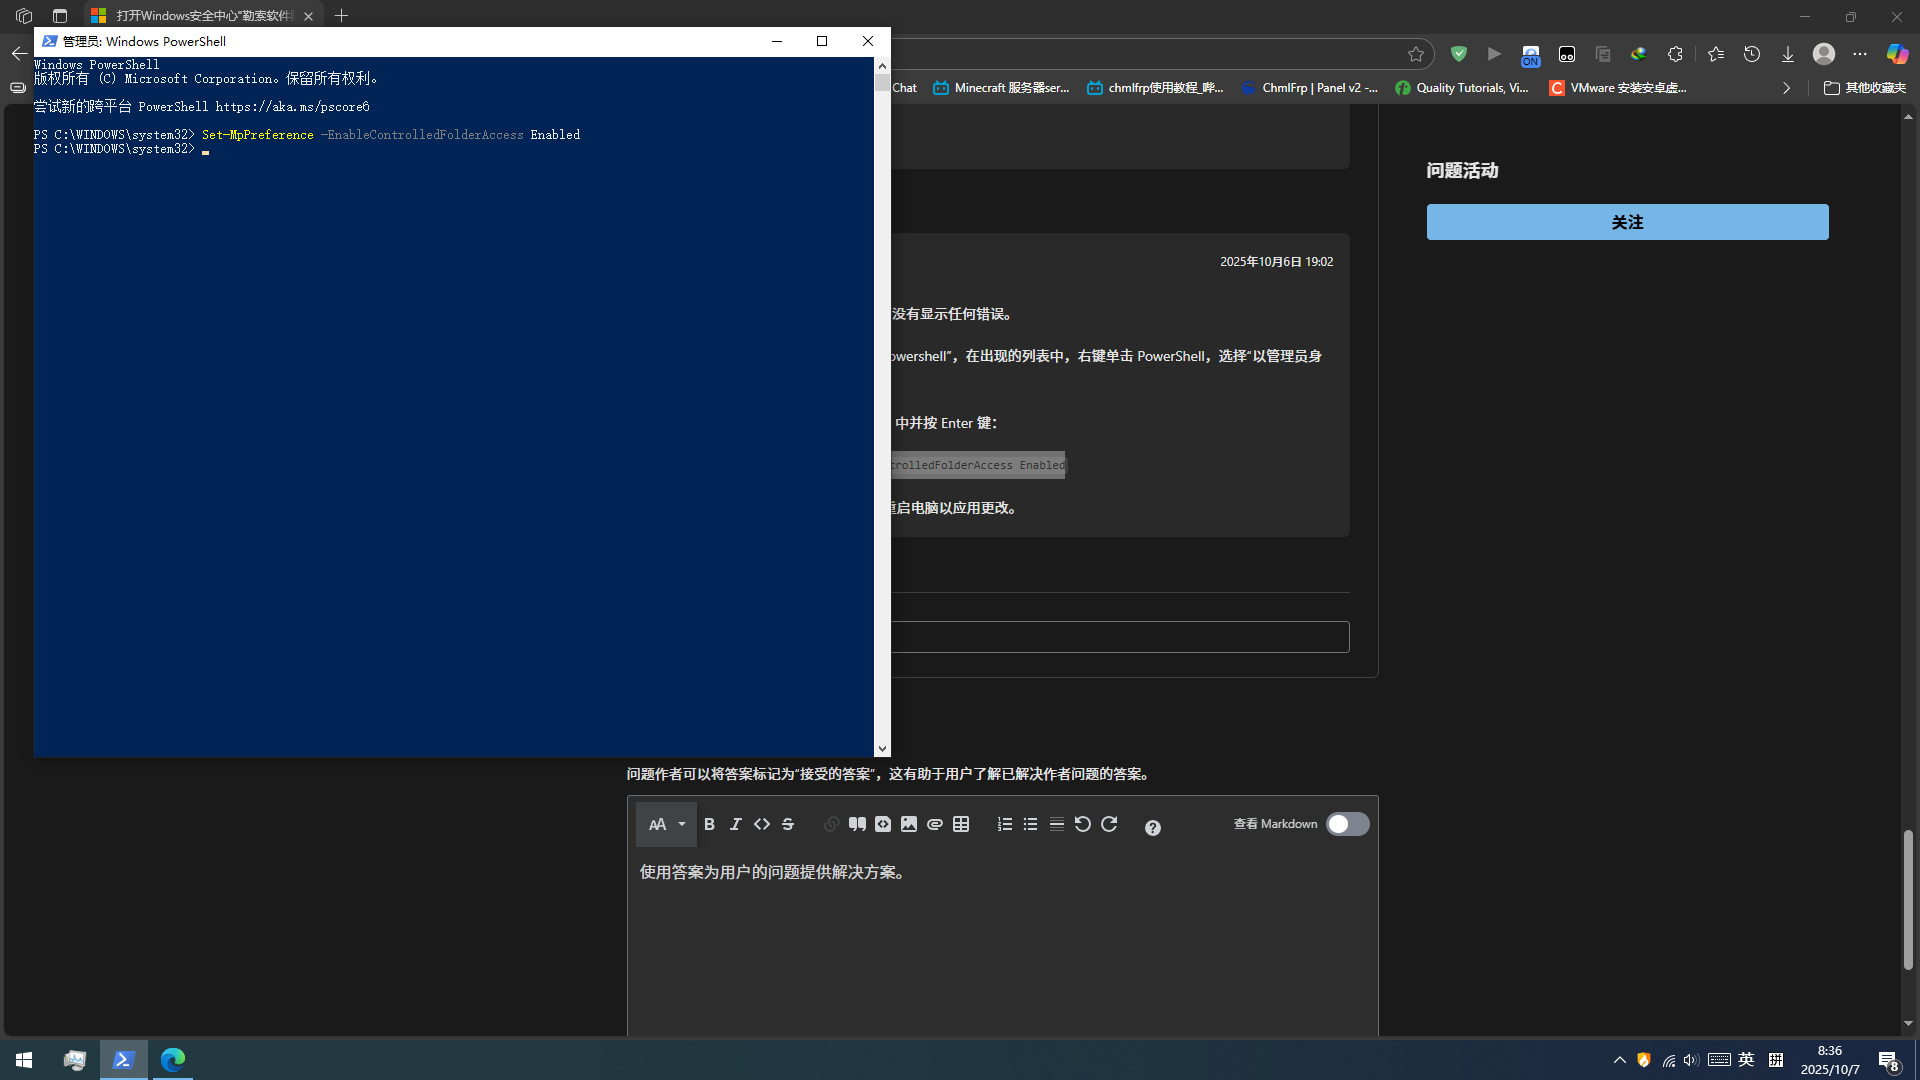Click the blue 关注 follow button
Screen dimensions: 1920x1080
coord(1627,222)
